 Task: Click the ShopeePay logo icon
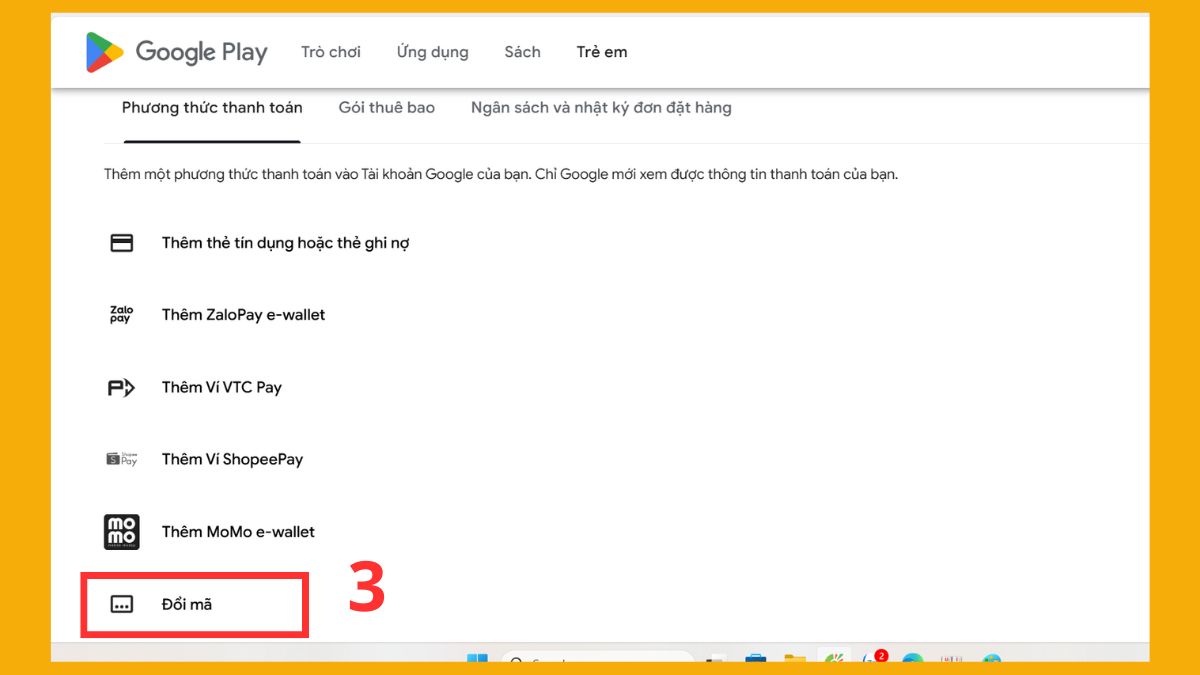point(121,459)
